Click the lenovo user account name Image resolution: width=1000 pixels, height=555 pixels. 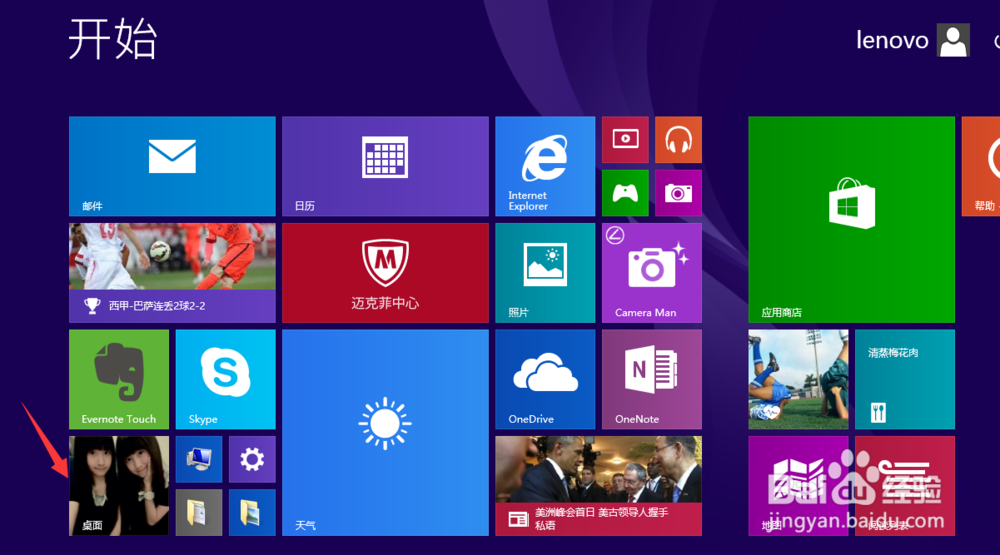click(x=892, y=40)
